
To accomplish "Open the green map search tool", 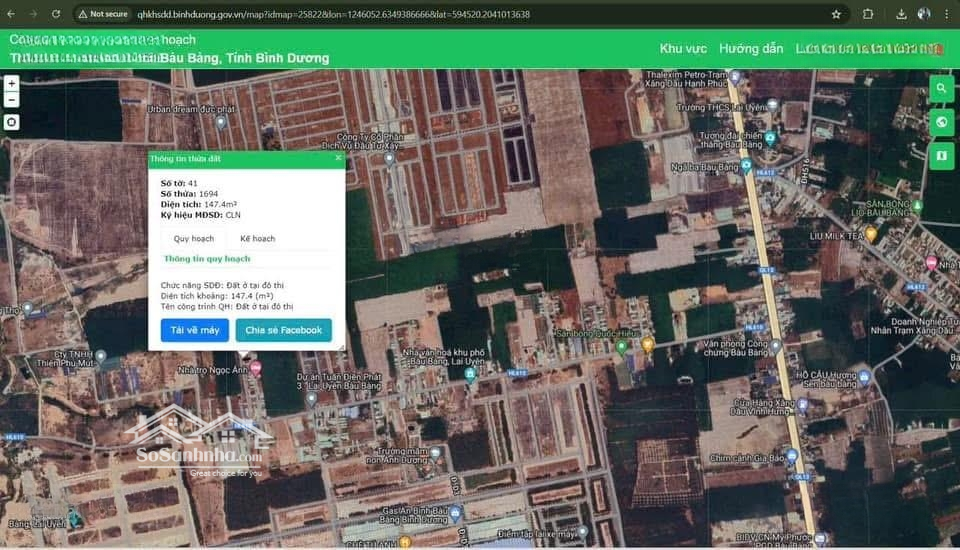I will (x=941, y=89).
